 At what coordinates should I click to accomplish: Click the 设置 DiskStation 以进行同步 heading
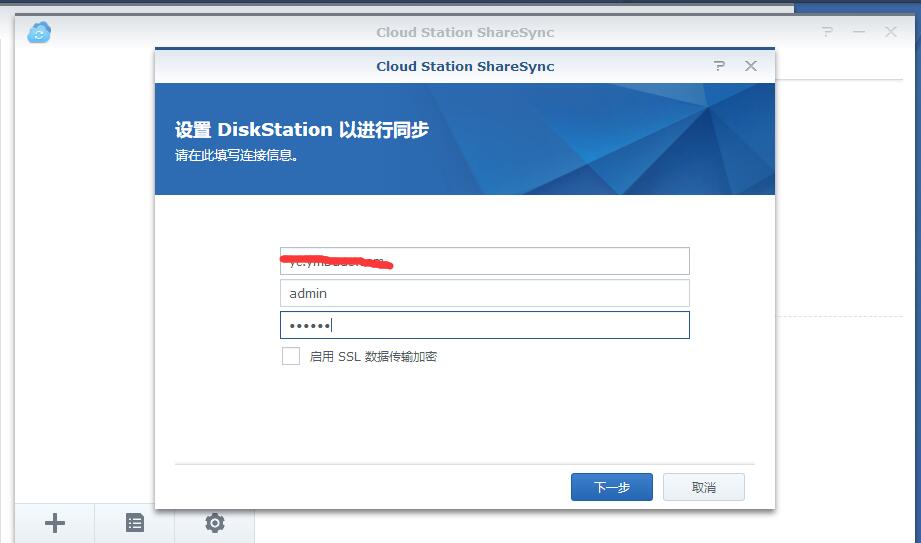[x=301, y=129]
